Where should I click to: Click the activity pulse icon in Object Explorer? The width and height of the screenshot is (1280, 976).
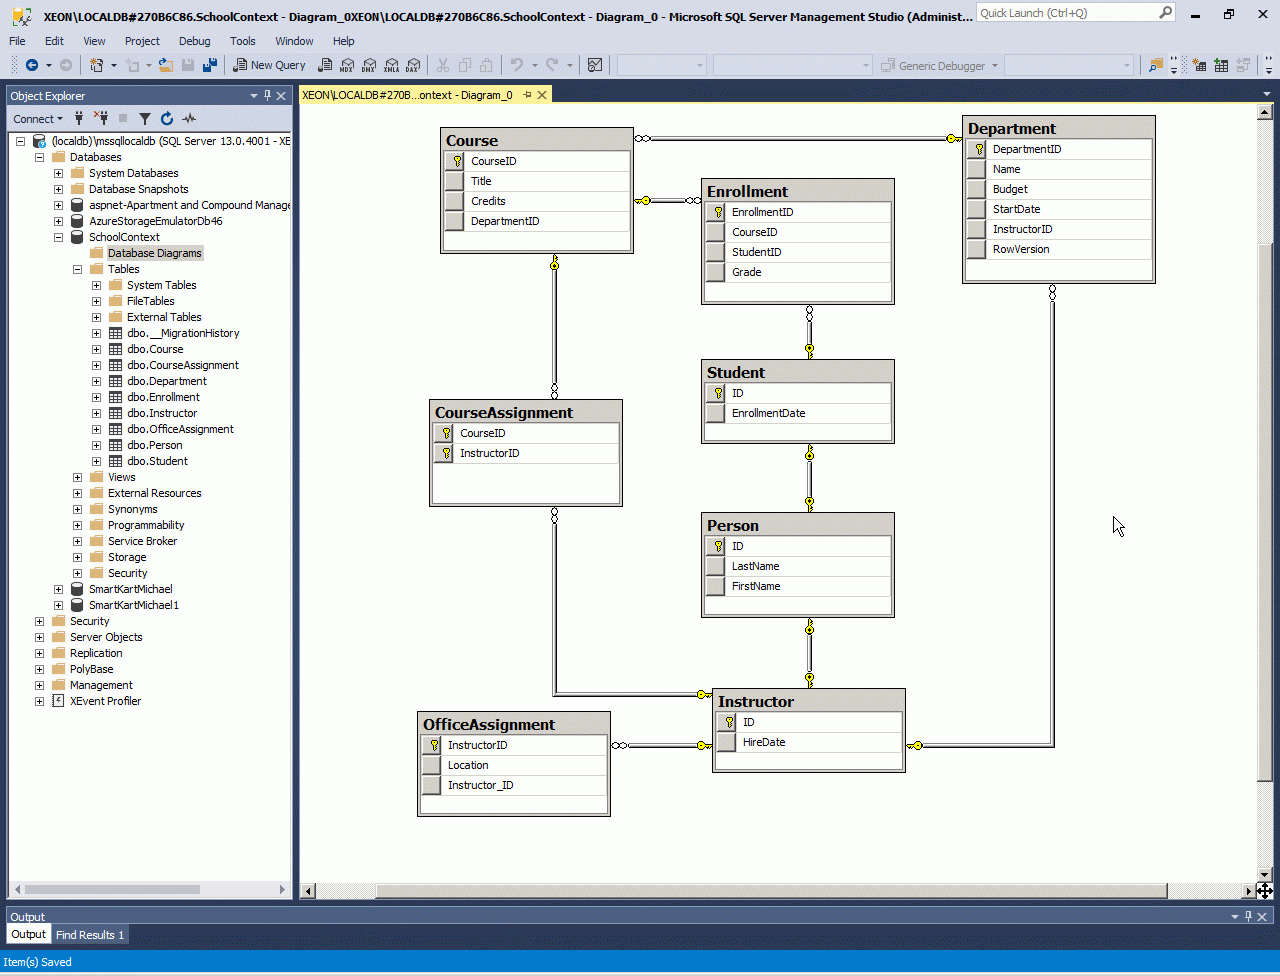pos(189,118)
